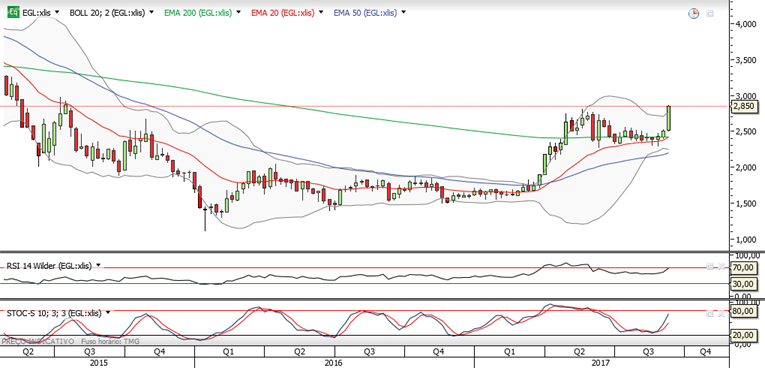Click the maximize panel icon on main chart
The height and width of the screenshot is (368, 765).
click(x=710, y=14)
